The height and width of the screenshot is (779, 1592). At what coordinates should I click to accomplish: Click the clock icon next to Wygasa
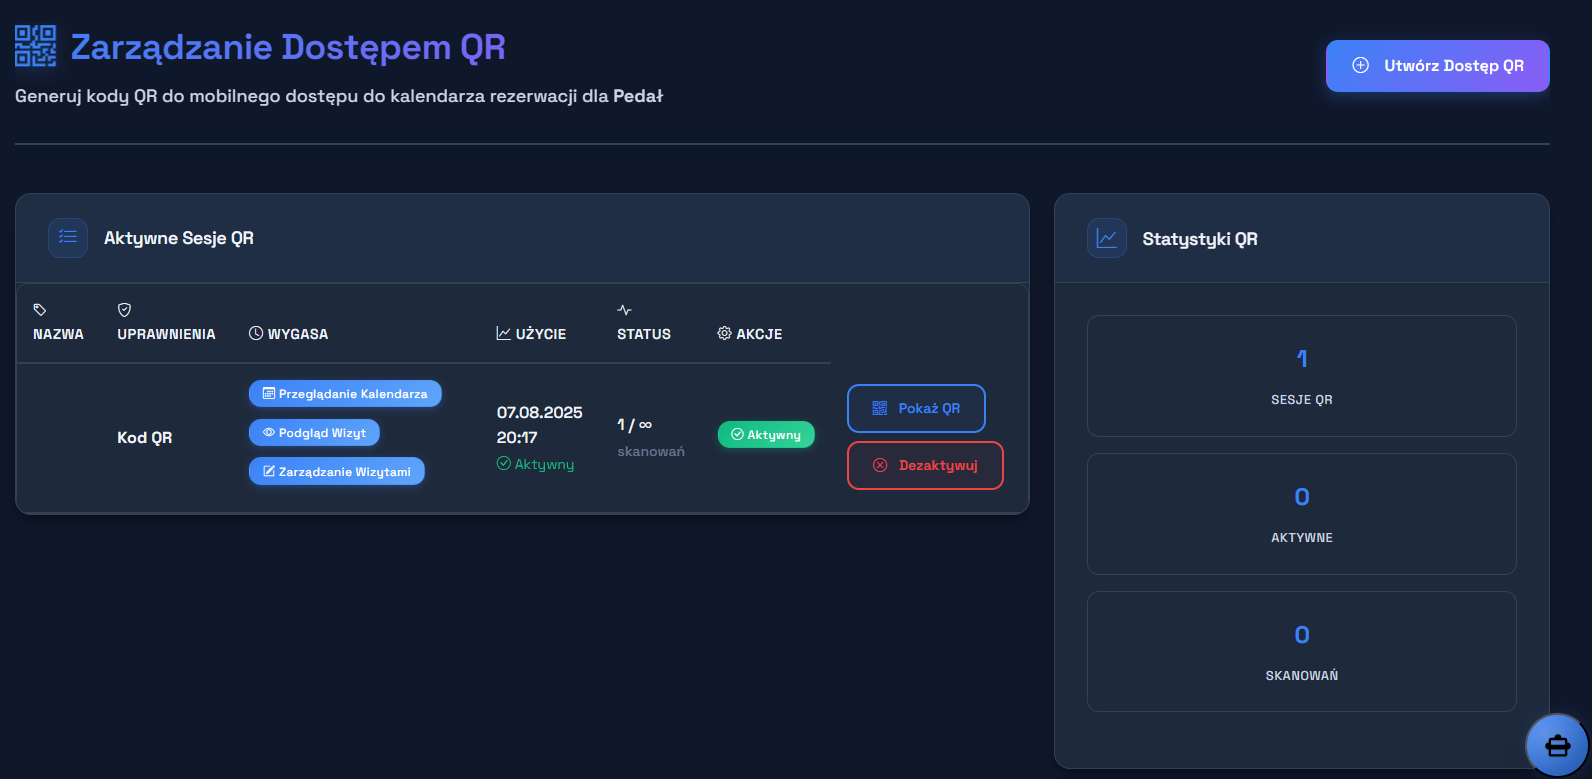tap(256, 334)
